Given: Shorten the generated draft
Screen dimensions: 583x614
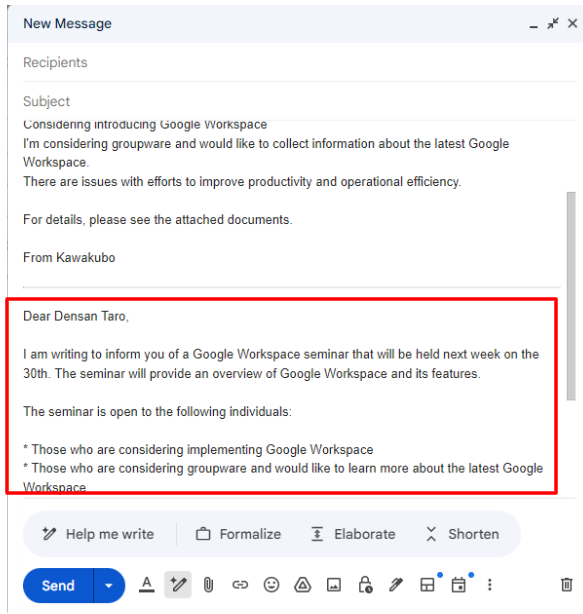Looking at the screenshot, I should pos(462,534).
